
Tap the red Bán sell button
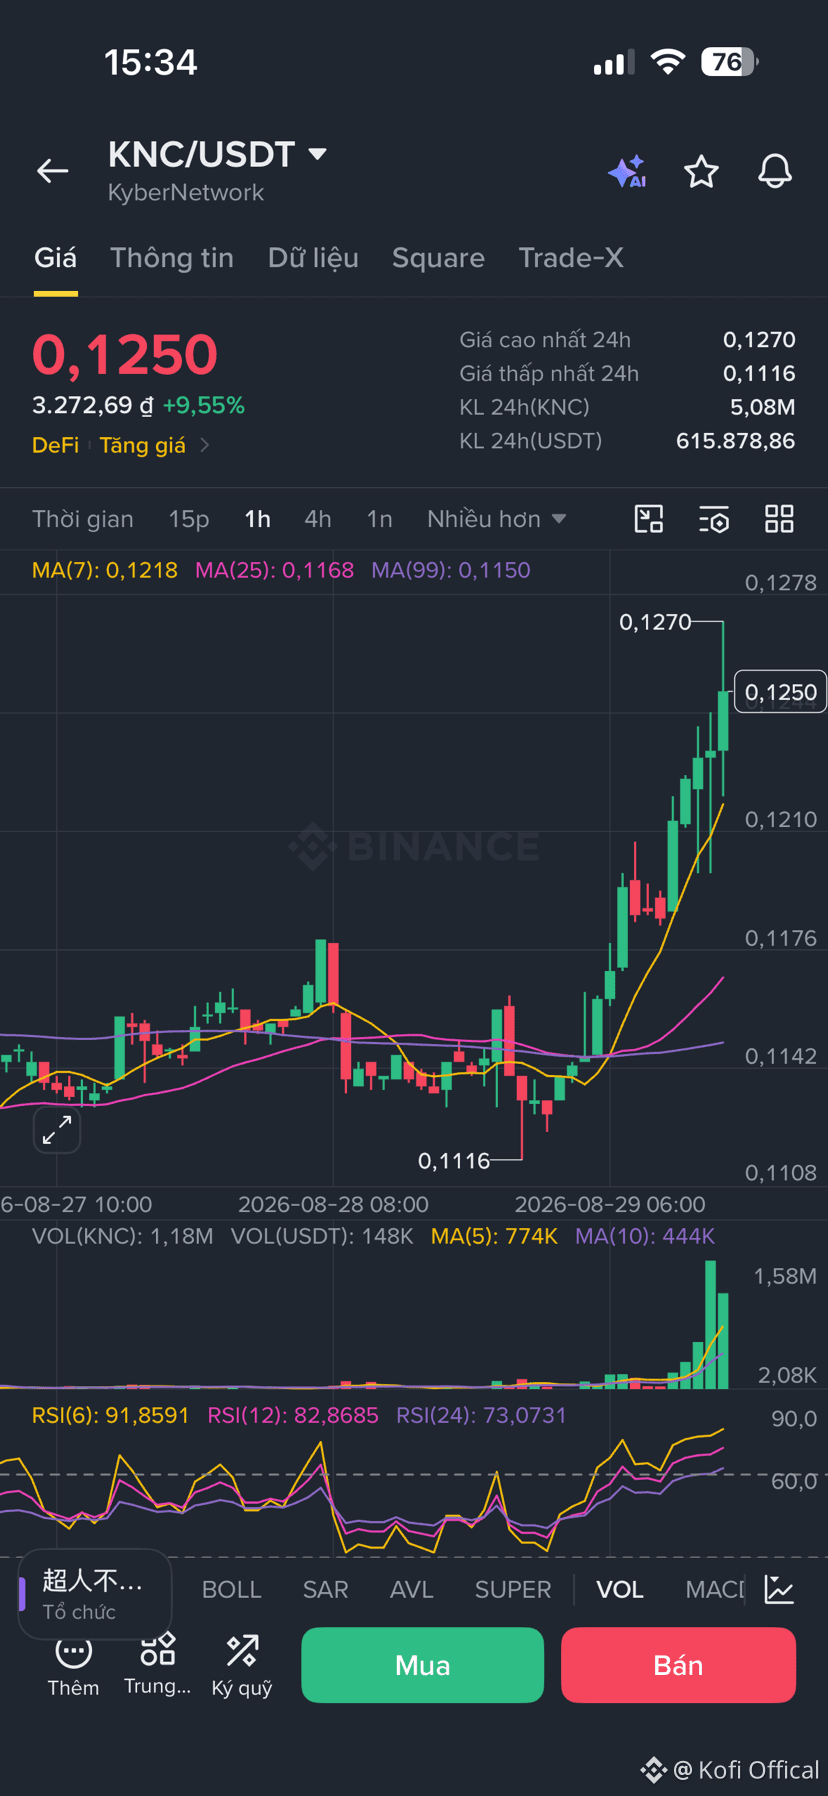pos(678,1665)
